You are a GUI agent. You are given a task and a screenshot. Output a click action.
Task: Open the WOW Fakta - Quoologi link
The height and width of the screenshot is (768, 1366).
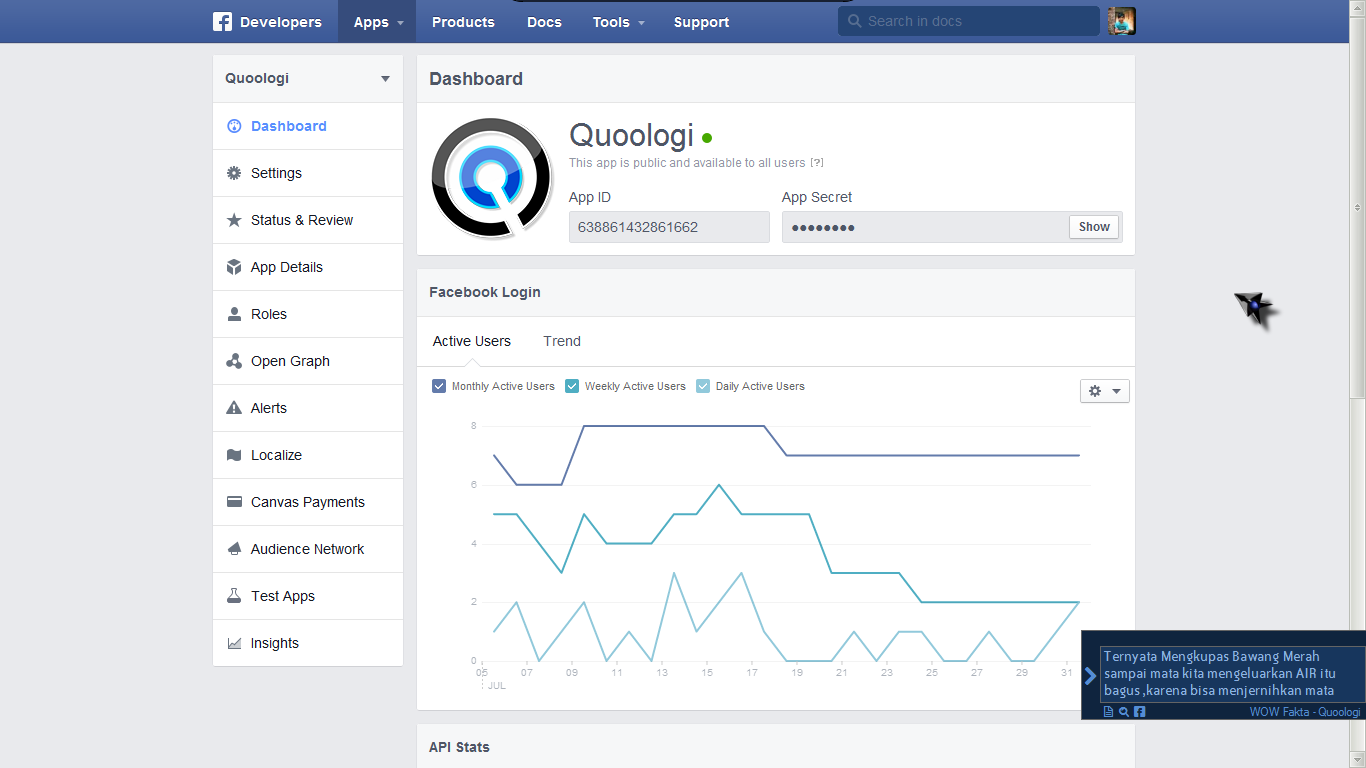[1305, 712]
